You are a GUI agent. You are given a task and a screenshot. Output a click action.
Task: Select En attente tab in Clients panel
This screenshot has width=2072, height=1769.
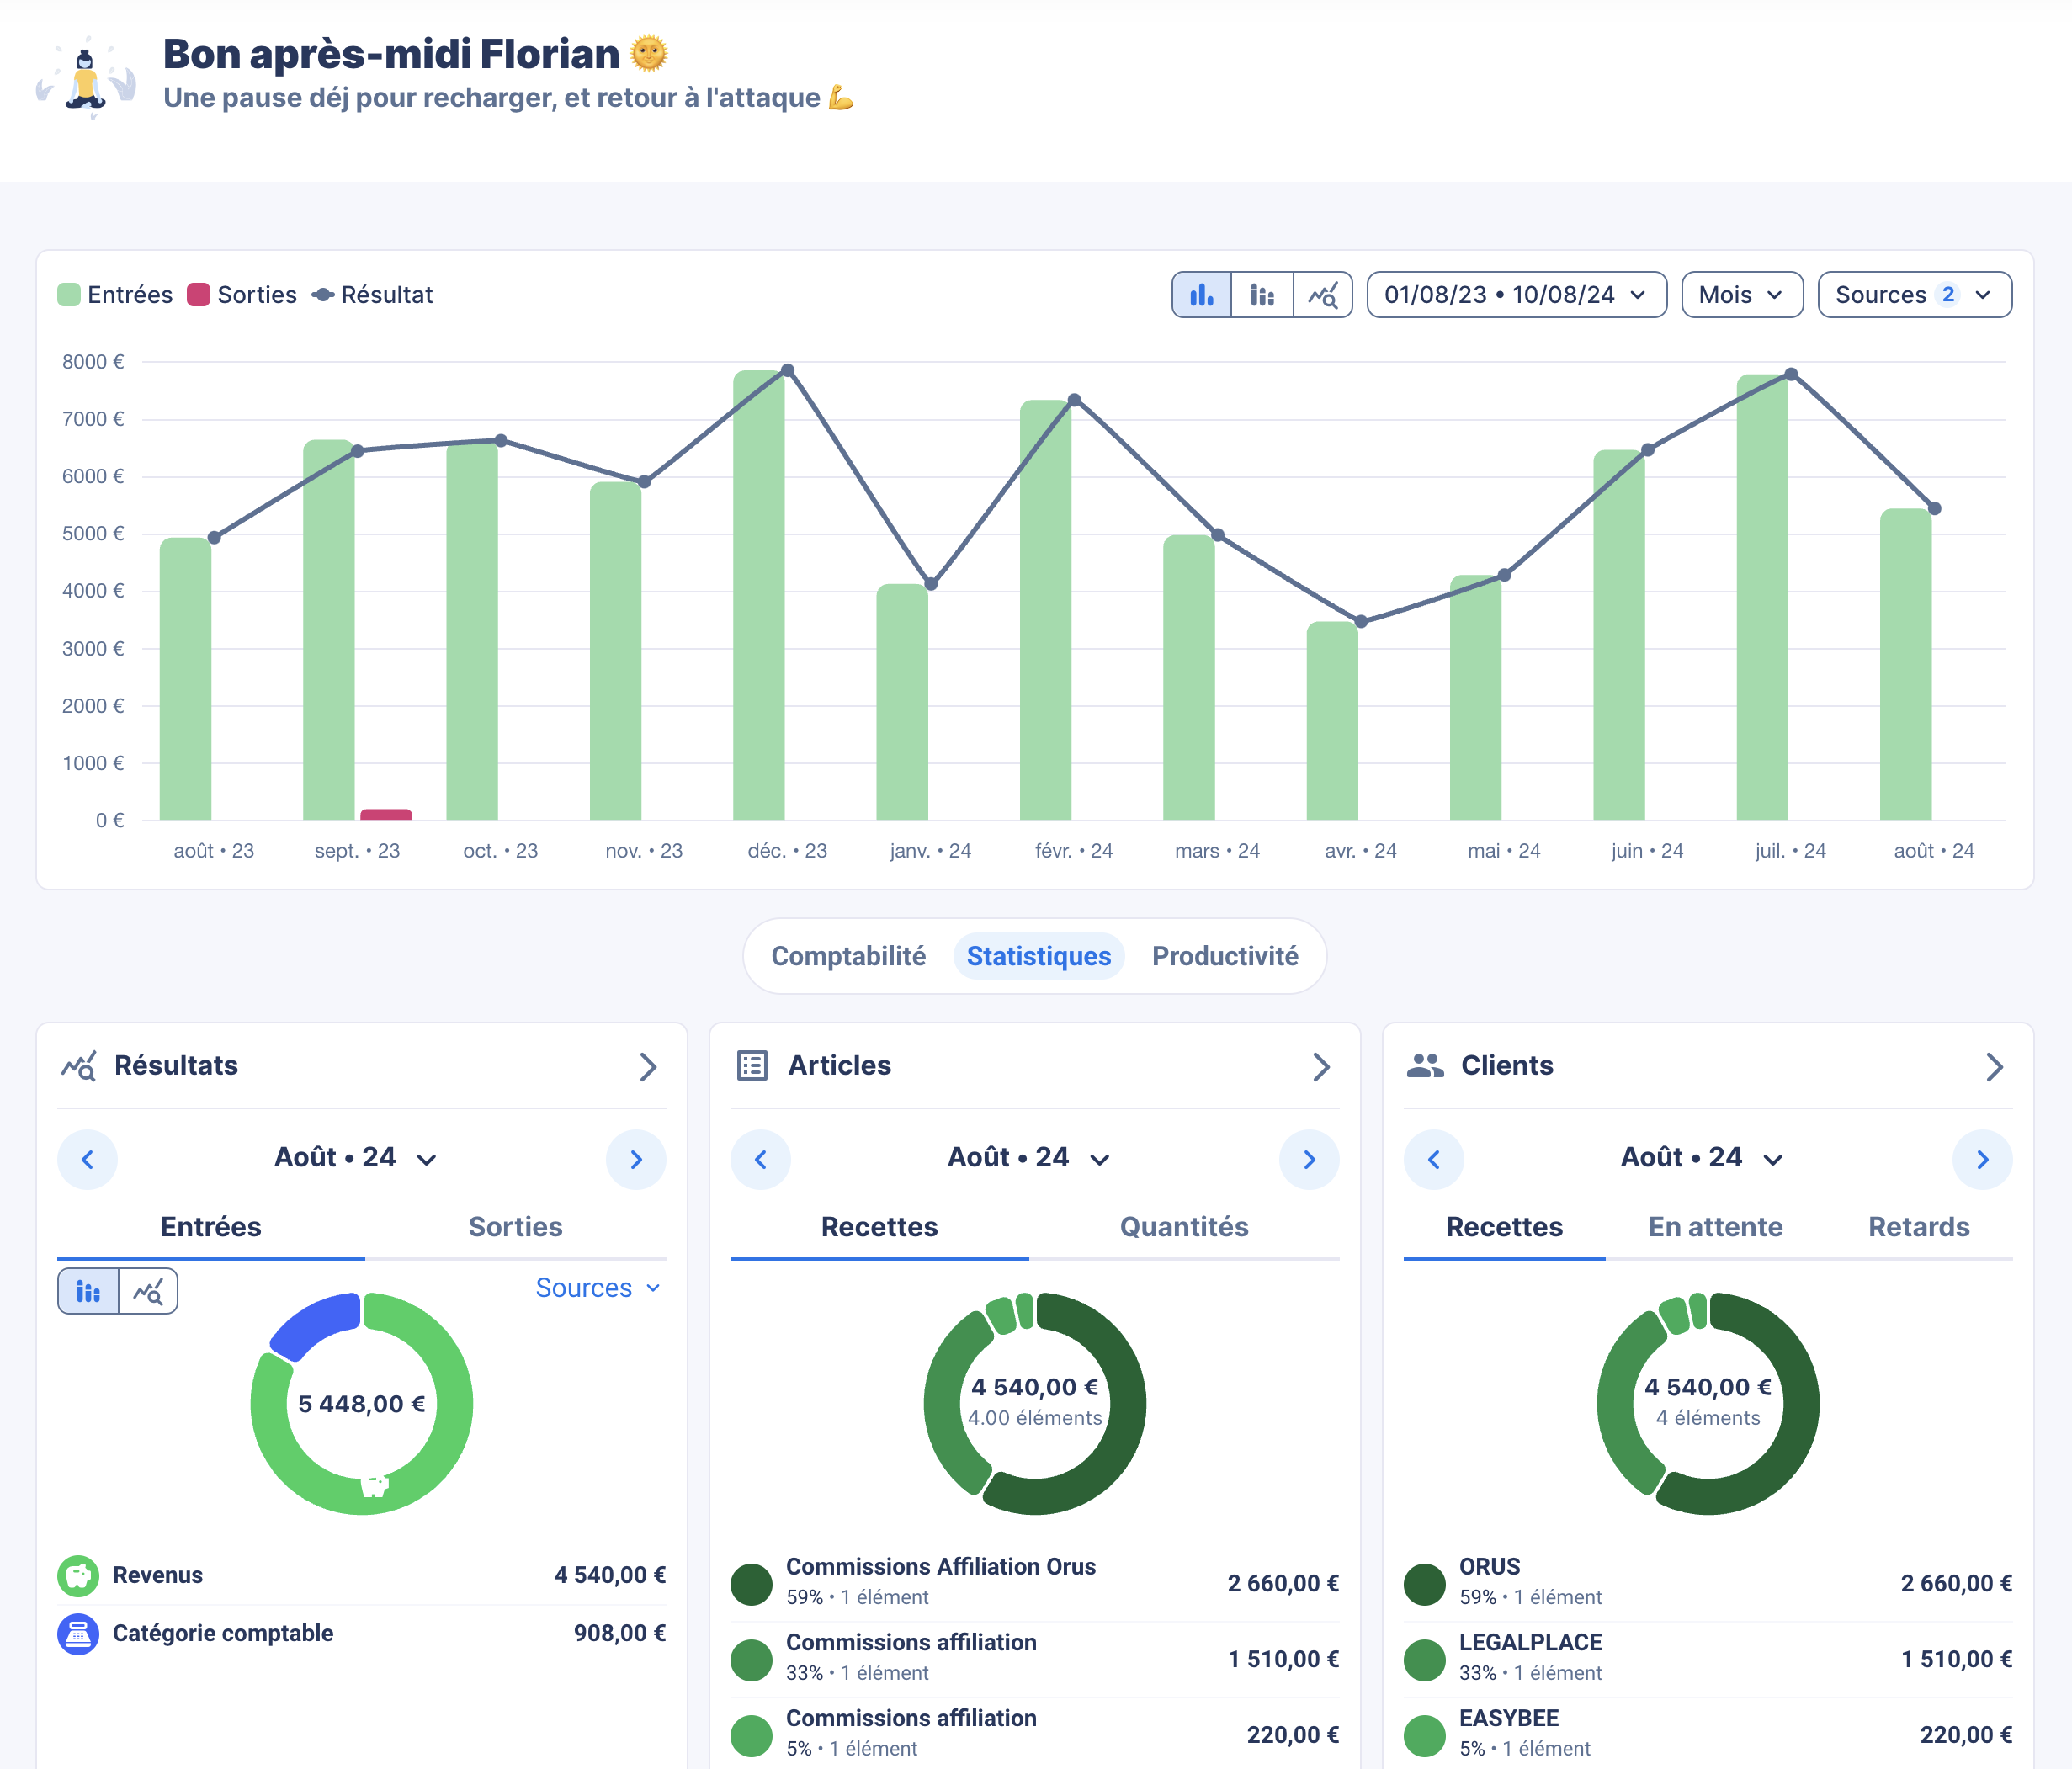point(1715,1227)
